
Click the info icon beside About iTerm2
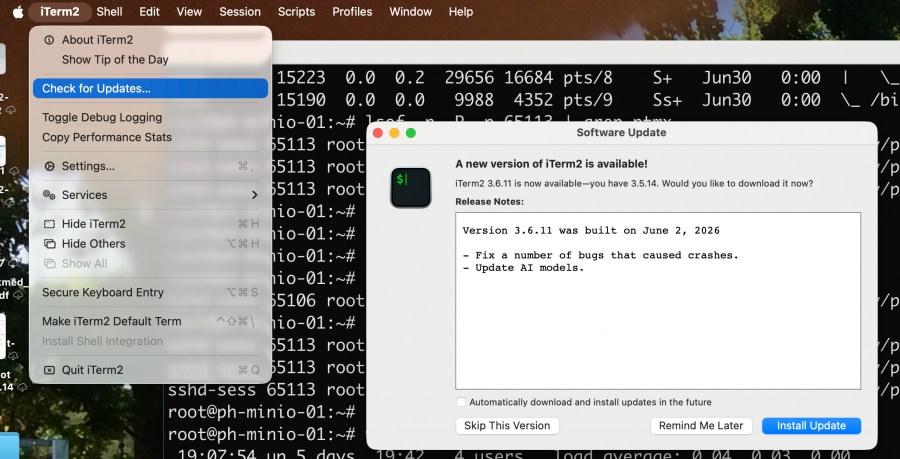click(x=49, y=40)
